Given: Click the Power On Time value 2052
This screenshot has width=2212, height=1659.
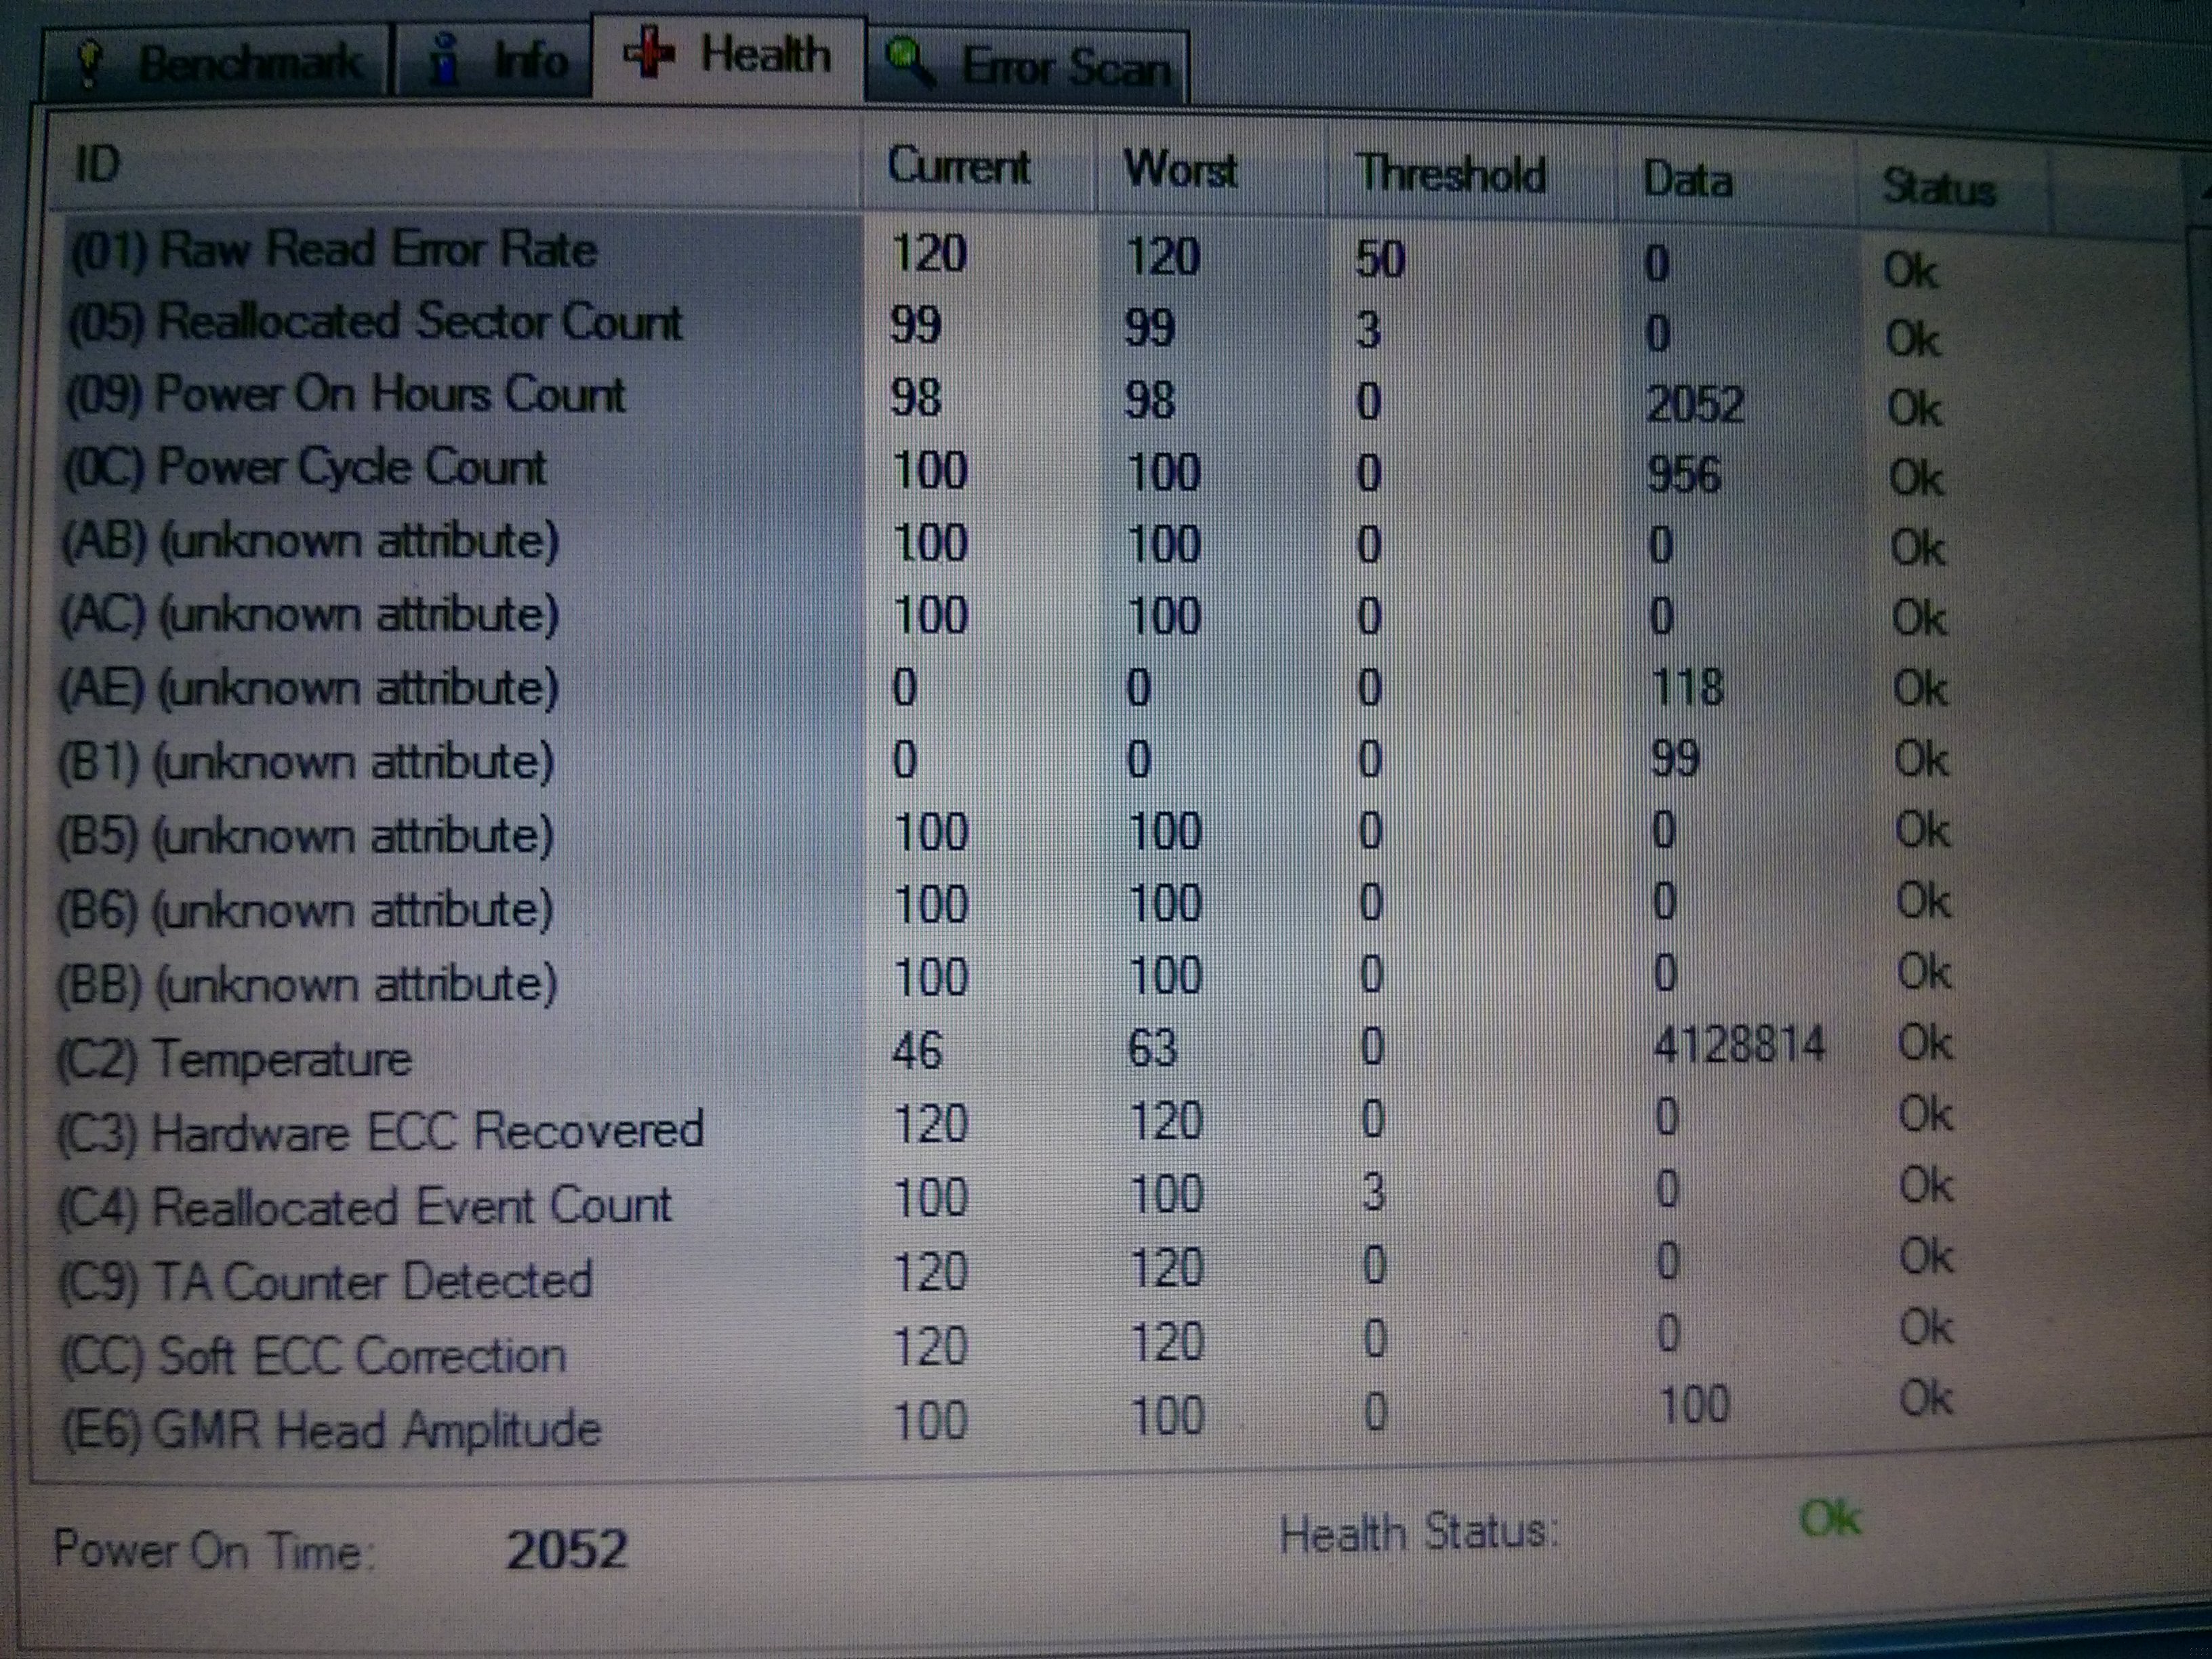Looking at the screenshot, I should 566,1549.
